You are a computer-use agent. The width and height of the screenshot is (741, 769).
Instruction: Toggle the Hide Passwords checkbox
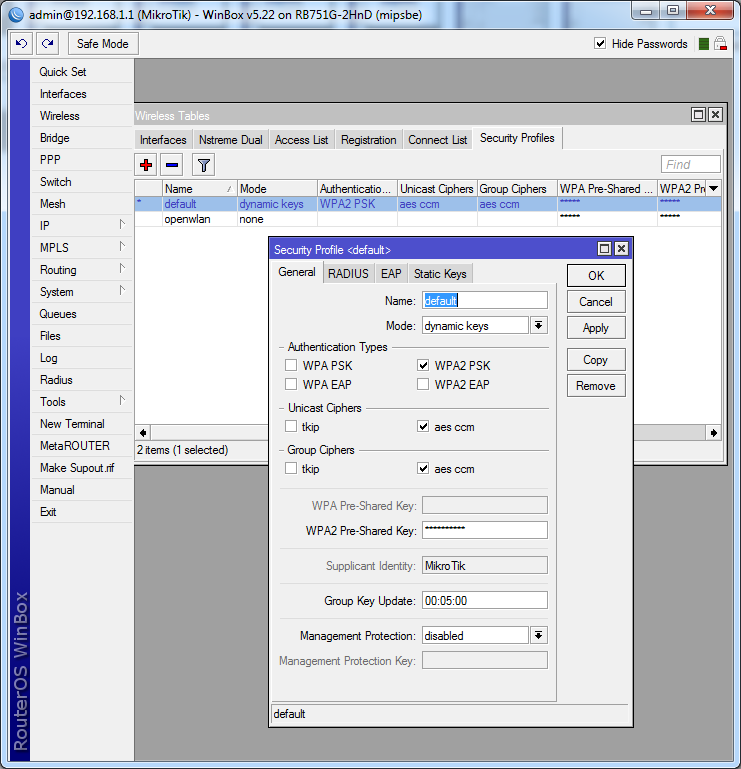click(x=600, y=43)
